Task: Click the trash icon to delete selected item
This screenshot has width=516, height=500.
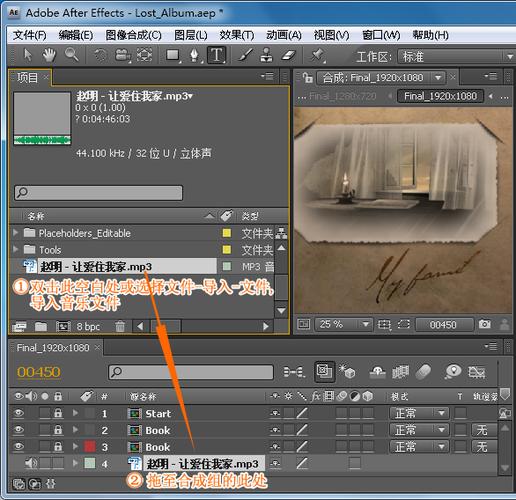Action: click(x=120, y=326)
